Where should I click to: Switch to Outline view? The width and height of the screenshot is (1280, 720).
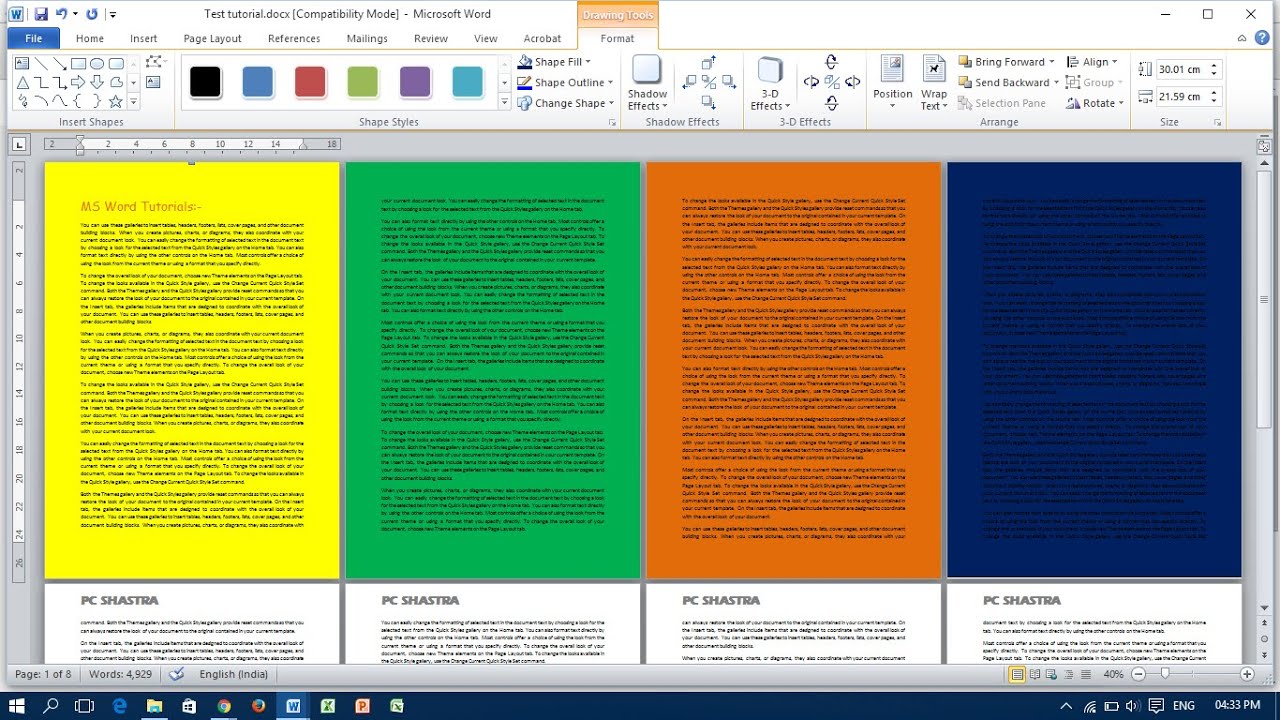pos(1068,674)
